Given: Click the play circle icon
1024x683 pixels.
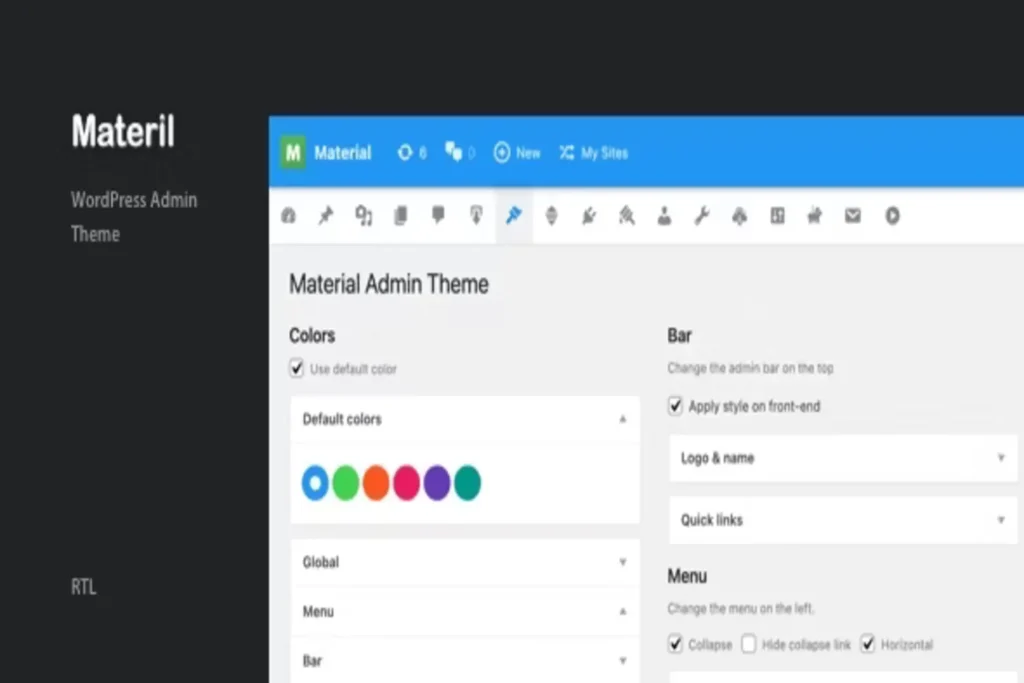Looking at the screenshot, I should pos(891,215).
